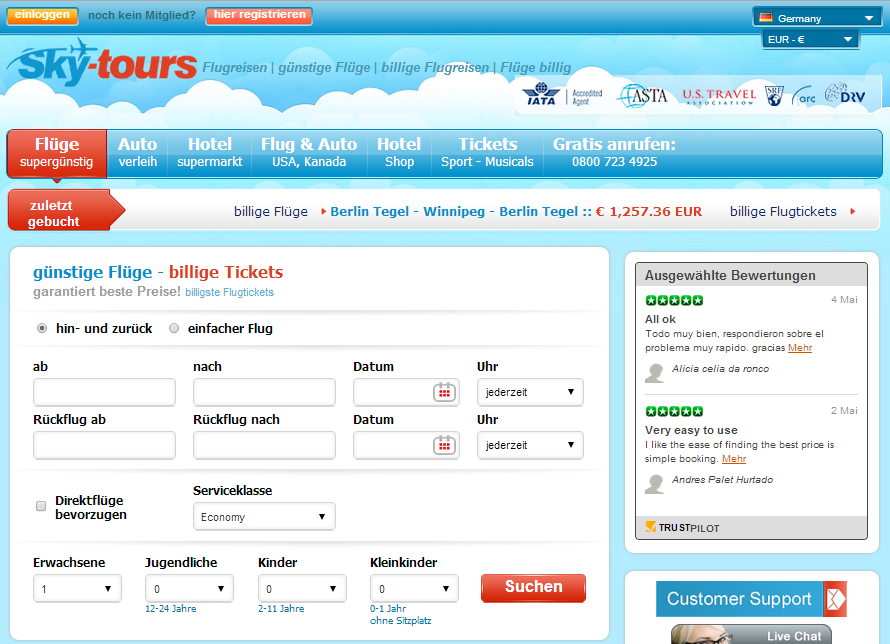Viewport: 890px width, 644px height.
Task: Open the Kinder count dropdown
Action: click(302, 588)
